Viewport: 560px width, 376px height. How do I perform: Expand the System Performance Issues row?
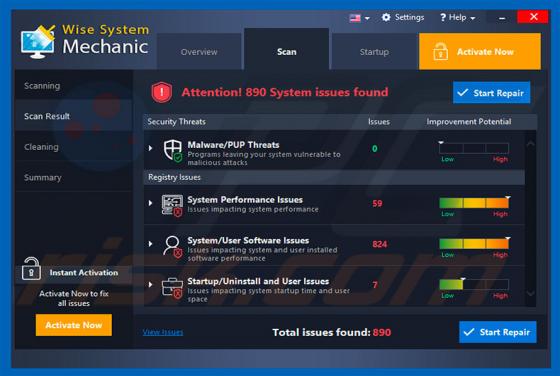(150, 203)
